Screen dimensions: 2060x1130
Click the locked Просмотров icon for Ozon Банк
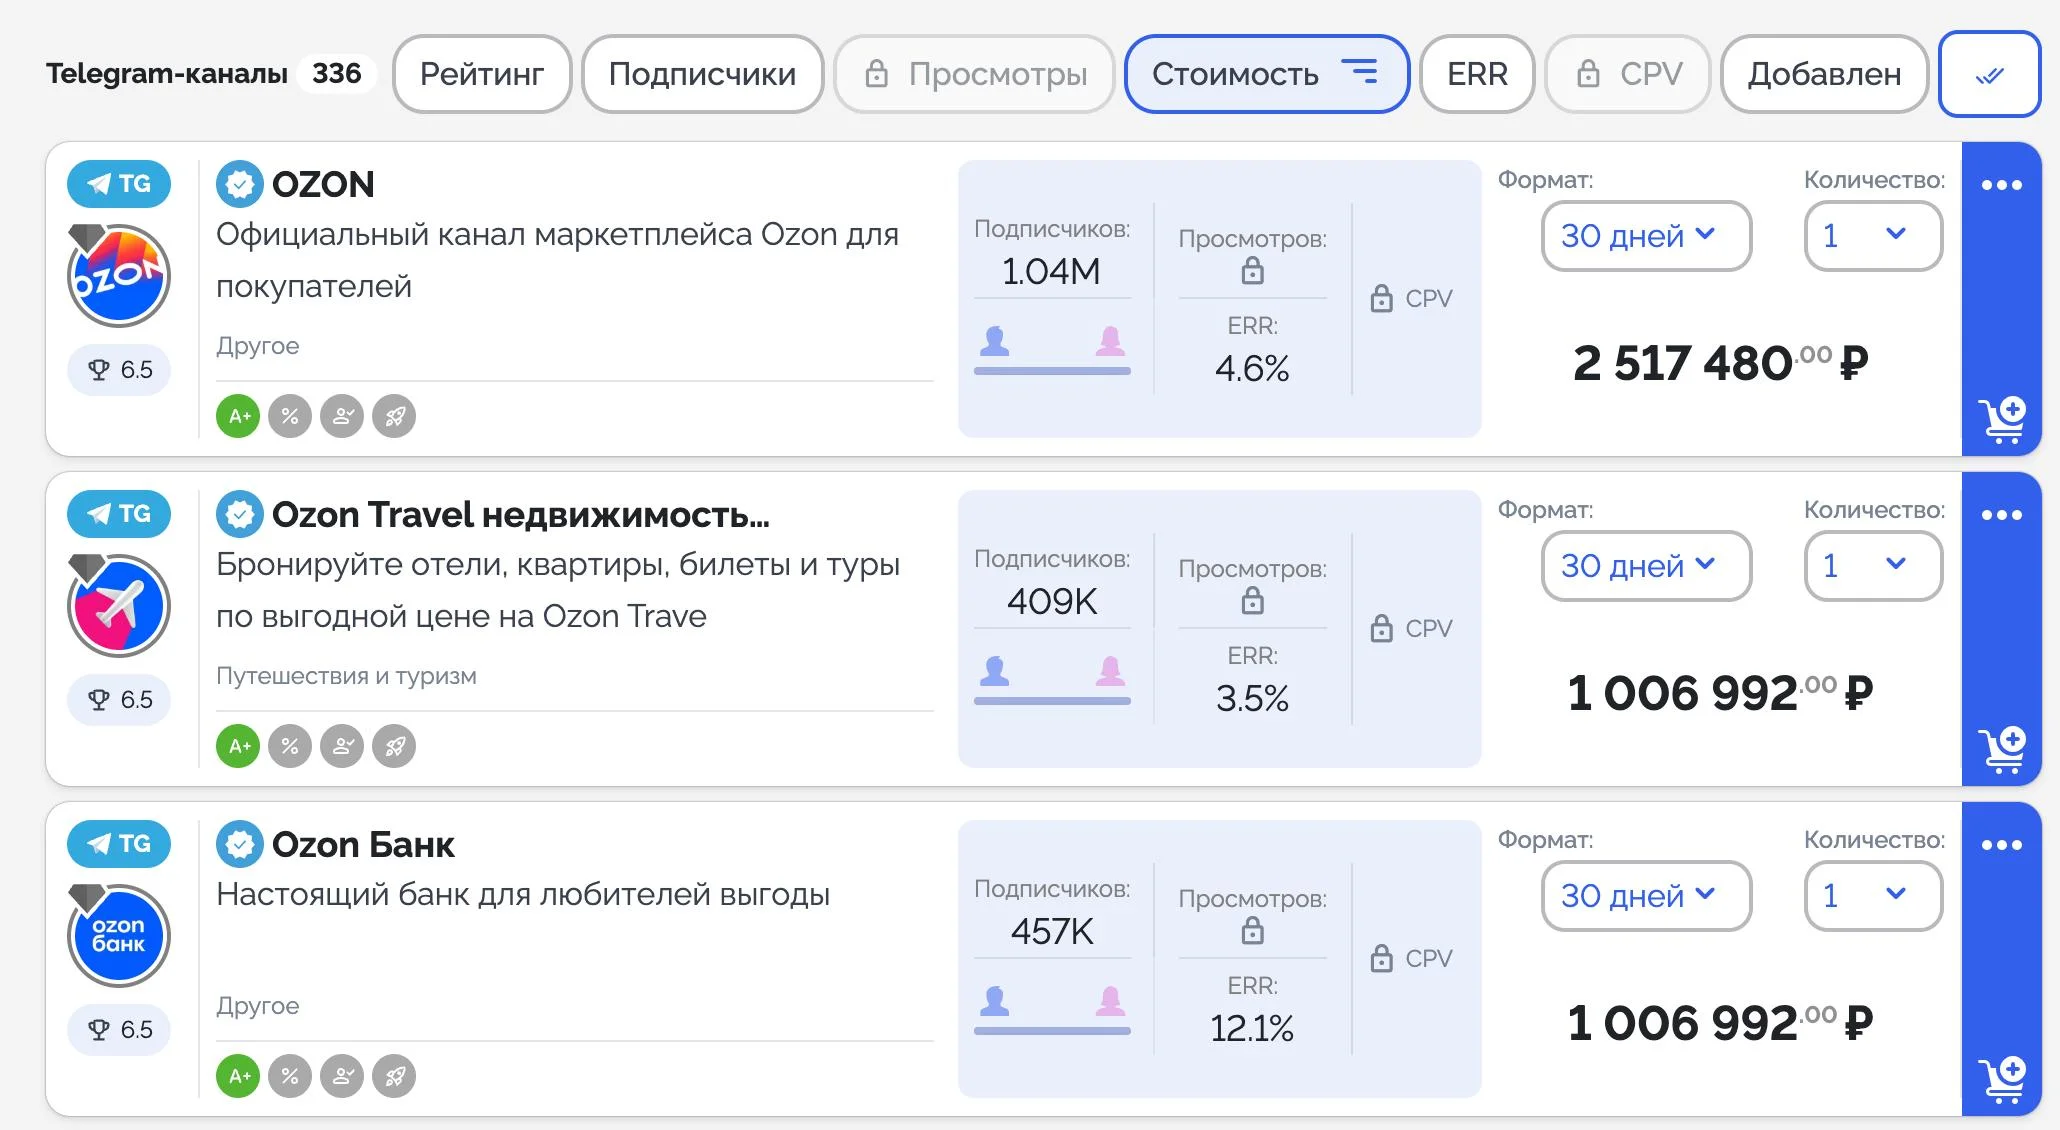point(1252,931)
